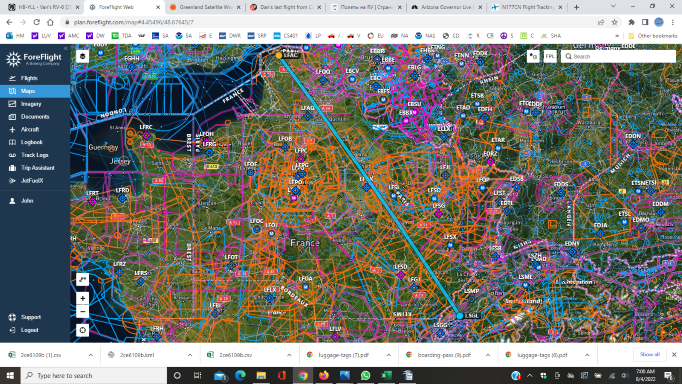Open Documents in the sidebar
The width and height of the screenshot is (682, 384).
coord(35,117)
